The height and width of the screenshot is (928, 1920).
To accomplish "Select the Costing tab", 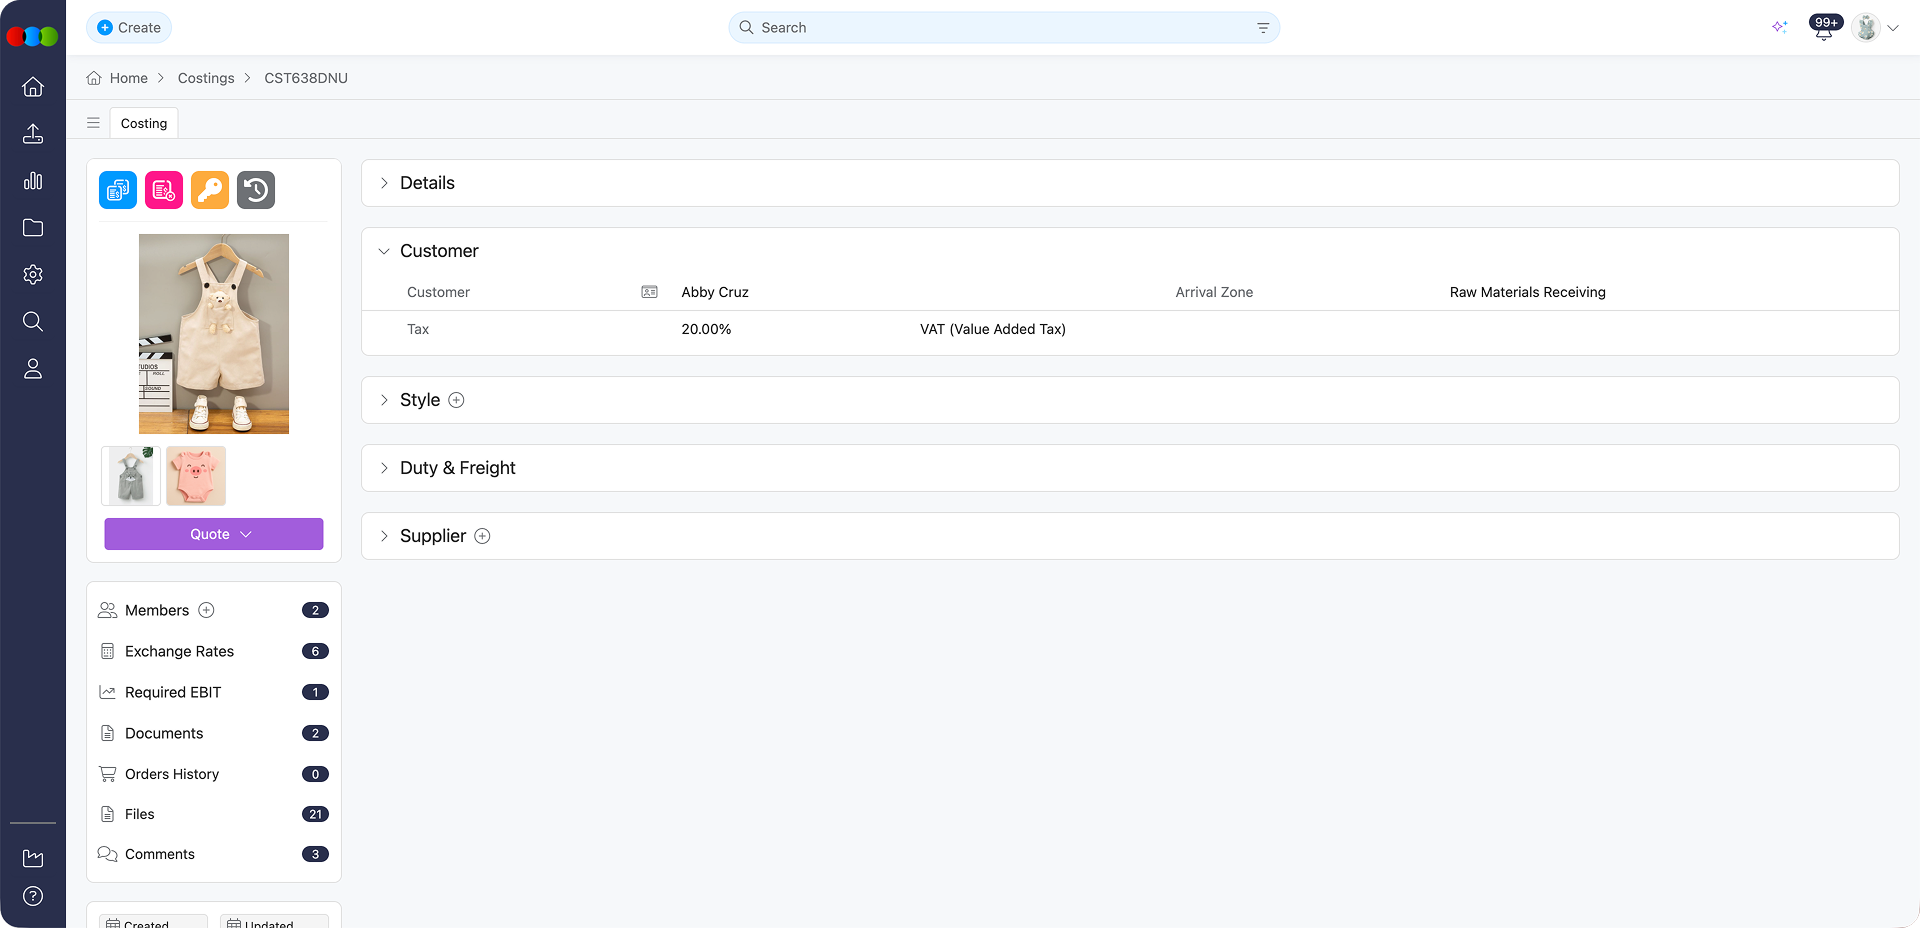I will pos(144,123).
